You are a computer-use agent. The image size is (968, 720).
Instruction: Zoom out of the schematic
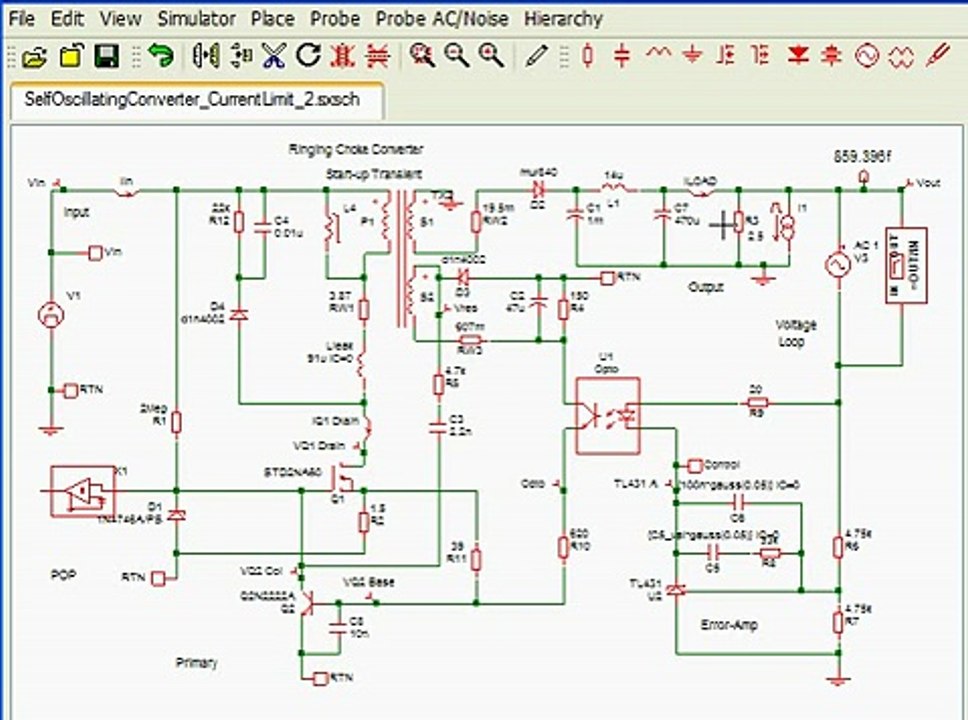coord(457,56)
